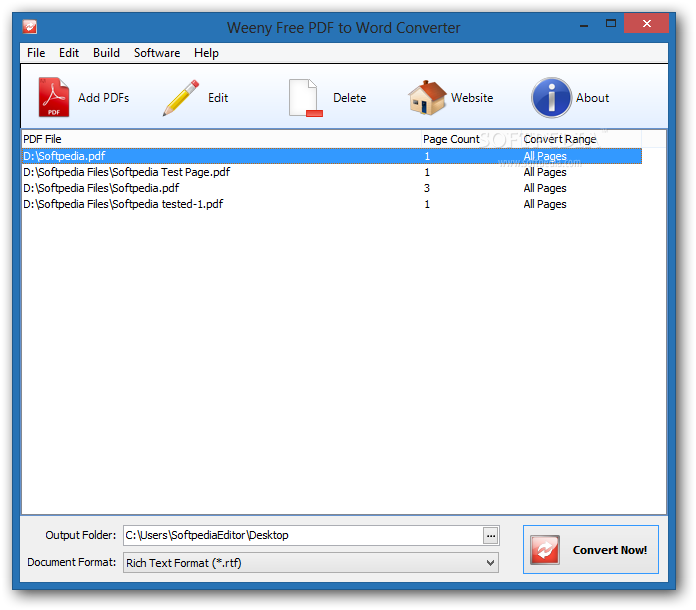Viewport: 696px width, 610px height.
Task: Select the Softpedia tested-1.pdf row
Action: point(332,204)
